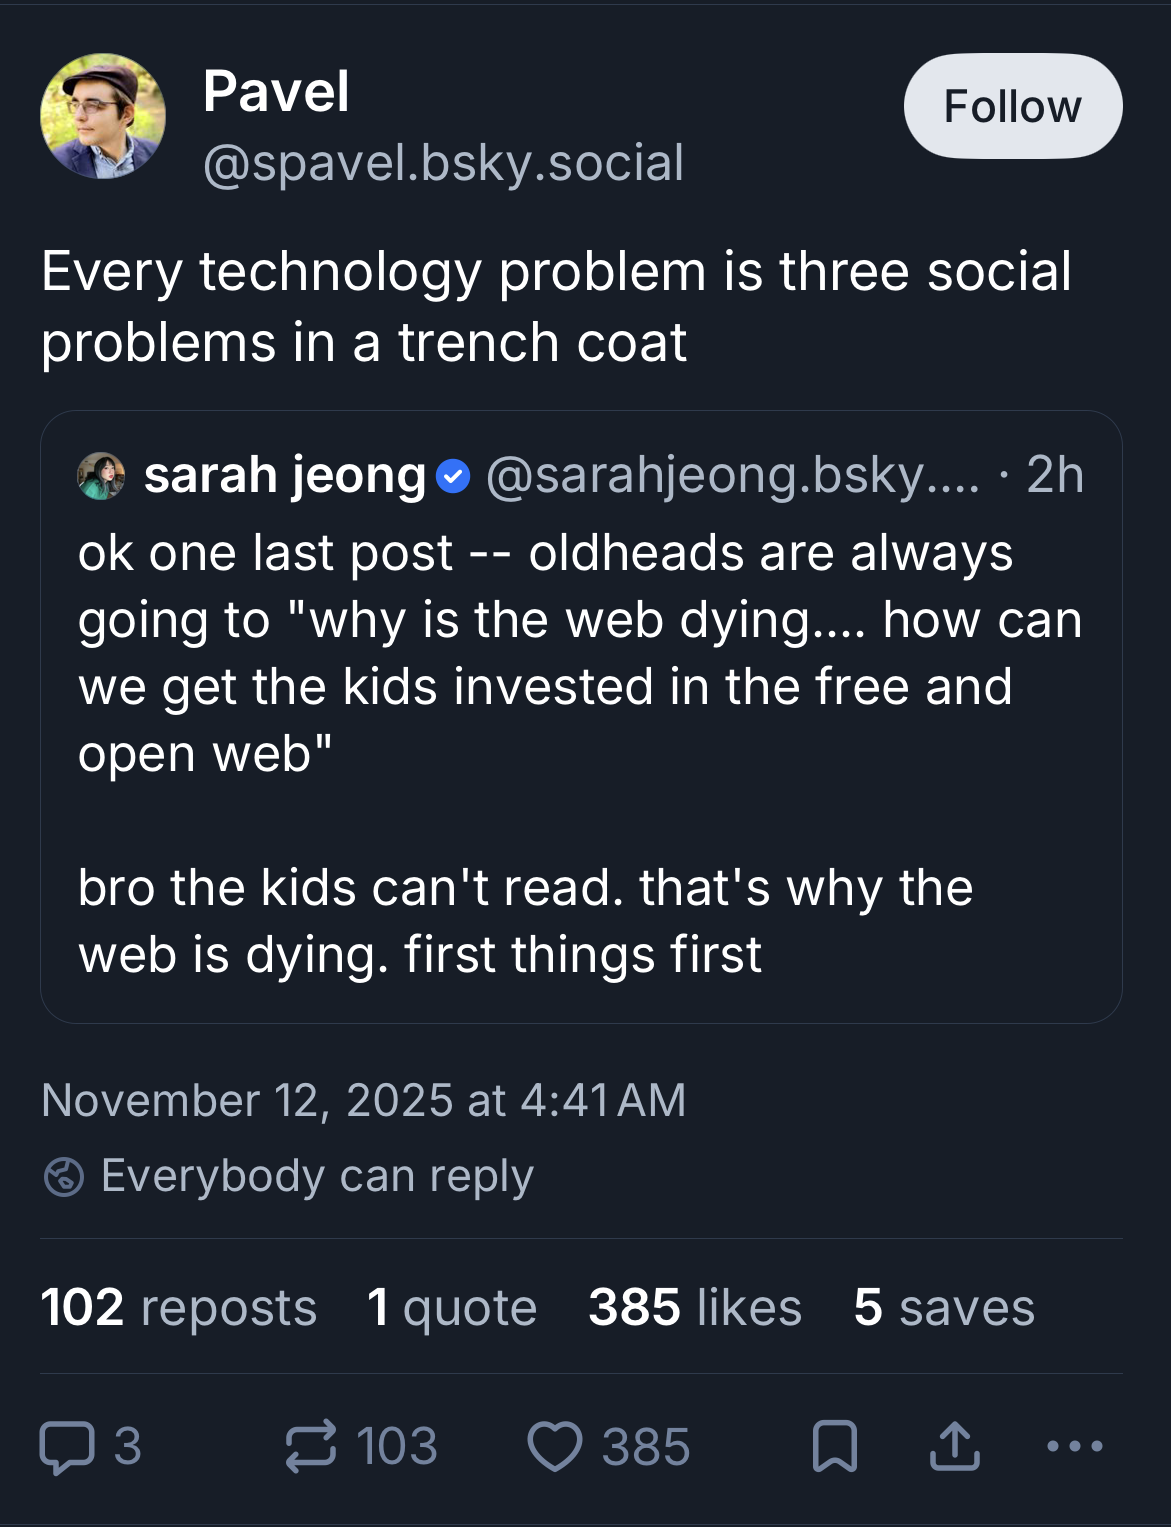
Task: Click sarah jeong's blue verified badge
Action: [x=454, y=476]
